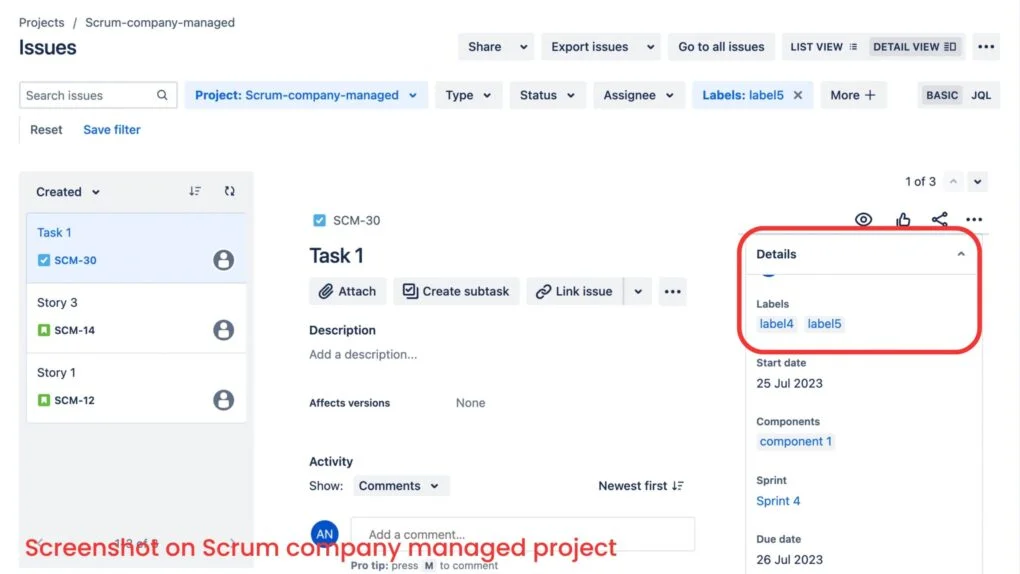This screenshot has height=574, width=1020.
Task: Open the Created sort dropdown
Action: tap(68, 192)
